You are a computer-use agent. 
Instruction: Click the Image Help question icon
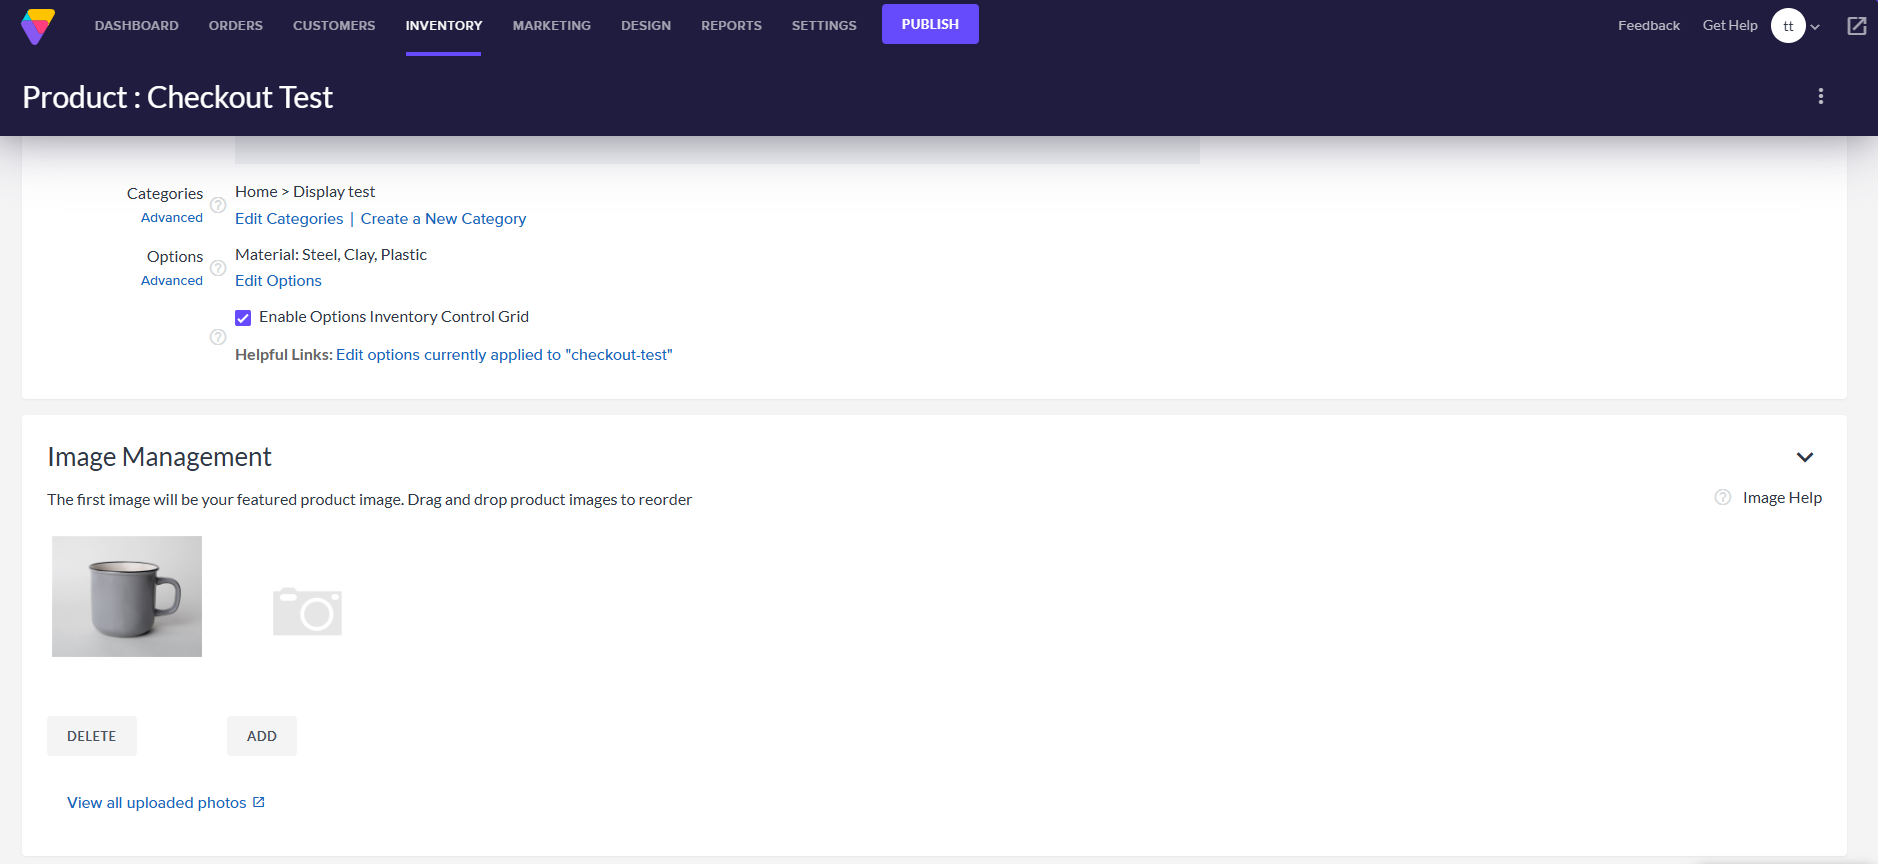(x=1722, y=498)
